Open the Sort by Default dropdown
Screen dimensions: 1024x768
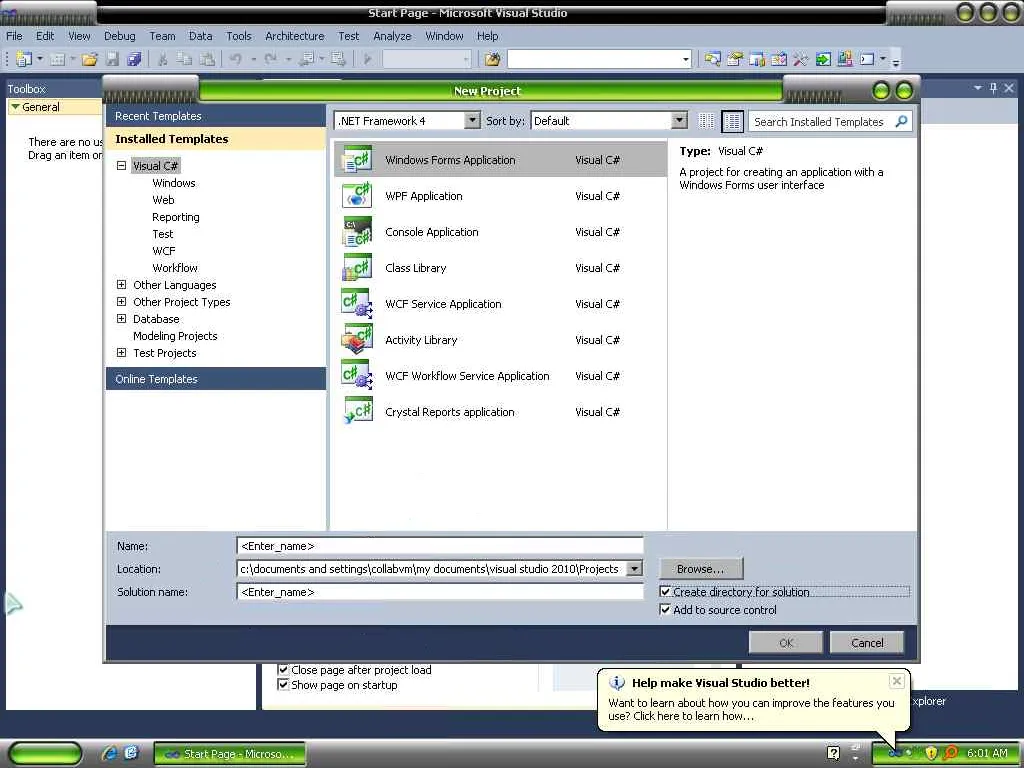coord(679,120)
